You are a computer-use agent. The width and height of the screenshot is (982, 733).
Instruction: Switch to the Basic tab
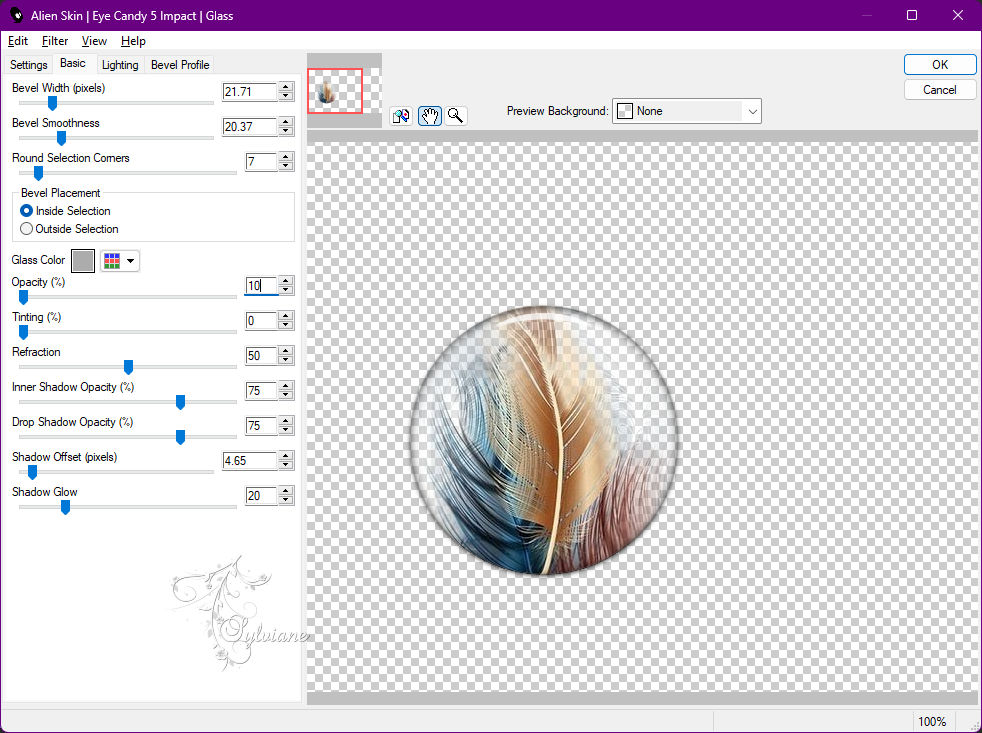pyautogui.click(x=73, y=63)
